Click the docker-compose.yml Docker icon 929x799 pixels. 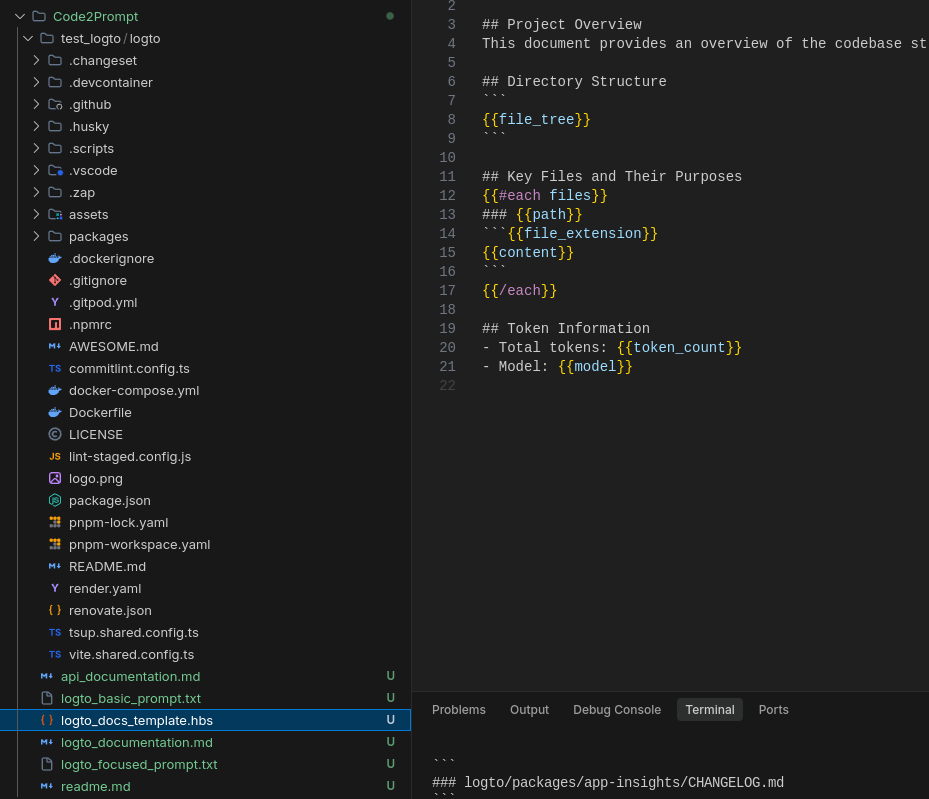[x=55, y=390]
